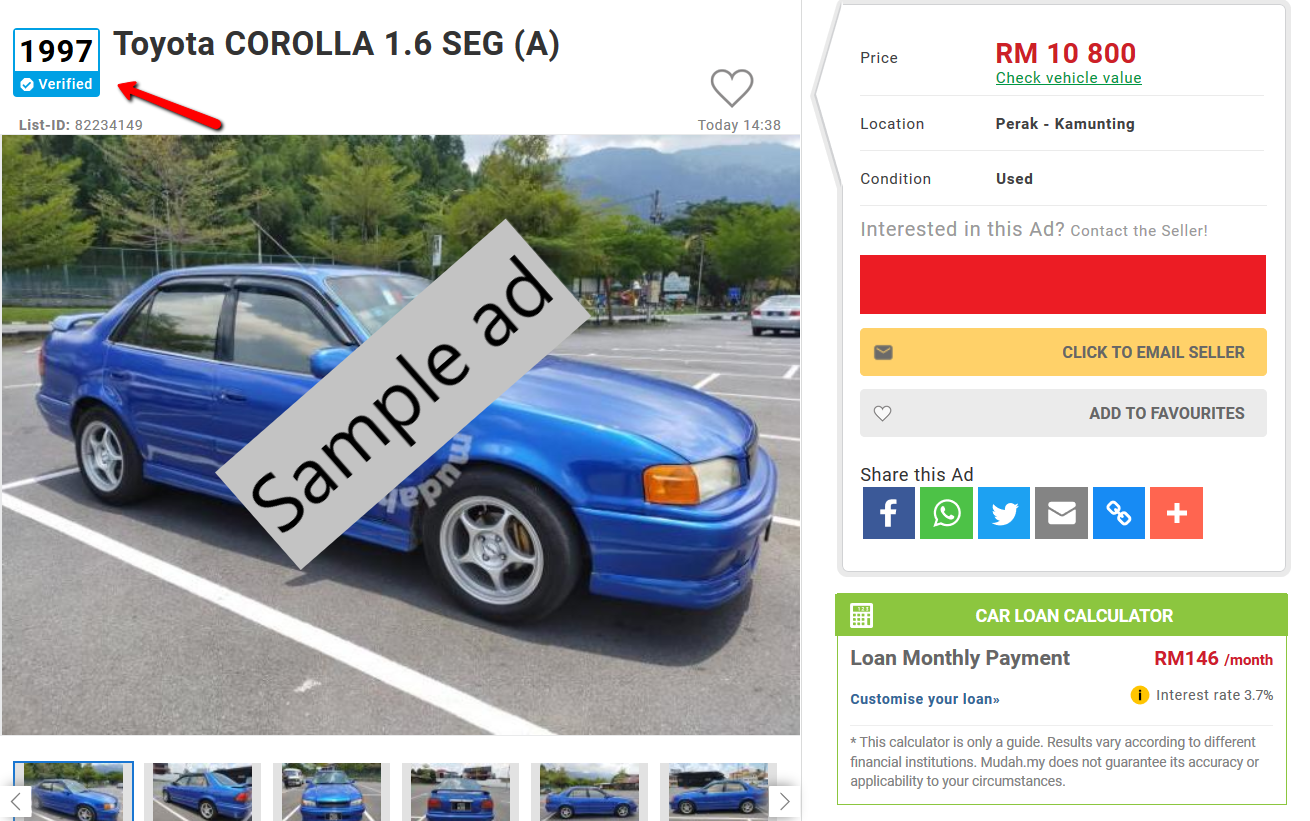Open more sharing options with the plus icon

(1176, 513)
